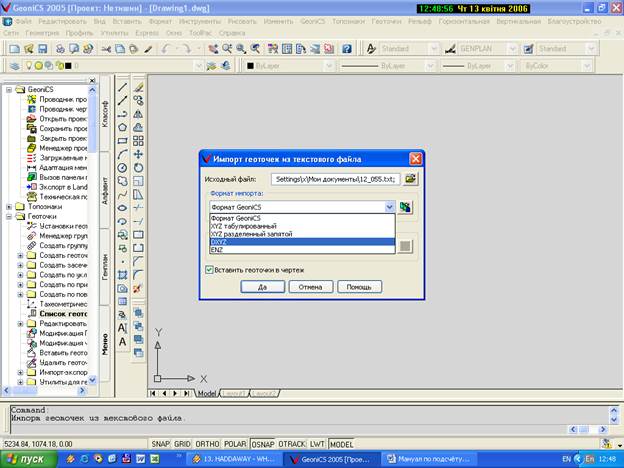
Task: Switch to the Model tab
Action: point(207,393)
